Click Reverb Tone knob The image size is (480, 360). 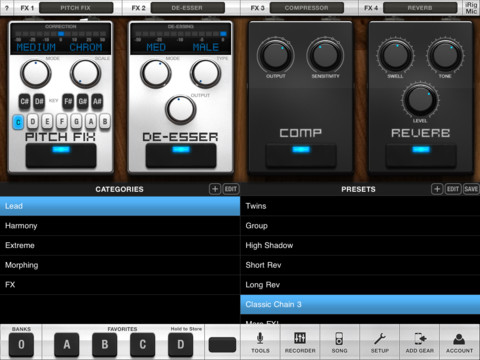[445, 56]
